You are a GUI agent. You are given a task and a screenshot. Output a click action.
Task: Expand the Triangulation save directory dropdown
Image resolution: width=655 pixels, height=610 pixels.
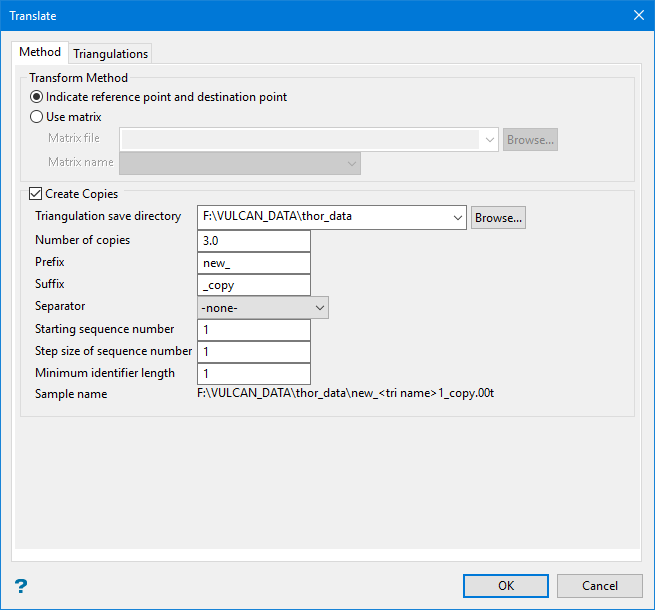458,217
